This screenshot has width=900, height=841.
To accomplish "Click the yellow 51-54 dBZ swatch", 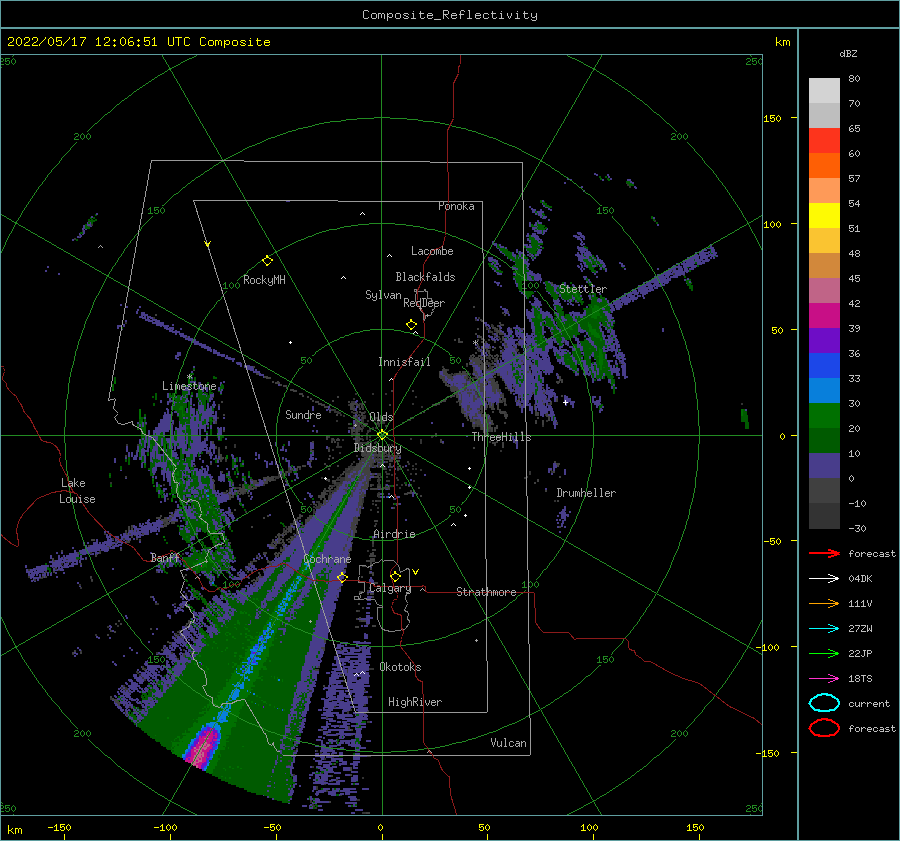I will [x=824, y=216].
